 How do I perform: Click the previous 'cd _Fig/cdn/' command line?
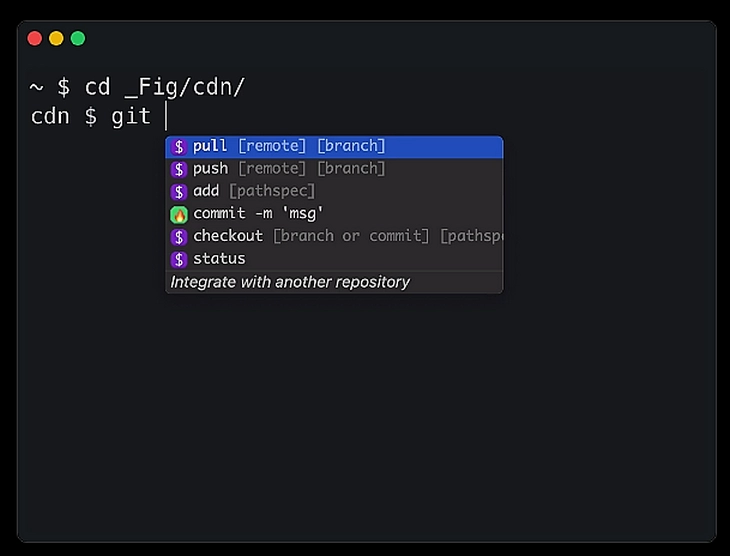137,87
